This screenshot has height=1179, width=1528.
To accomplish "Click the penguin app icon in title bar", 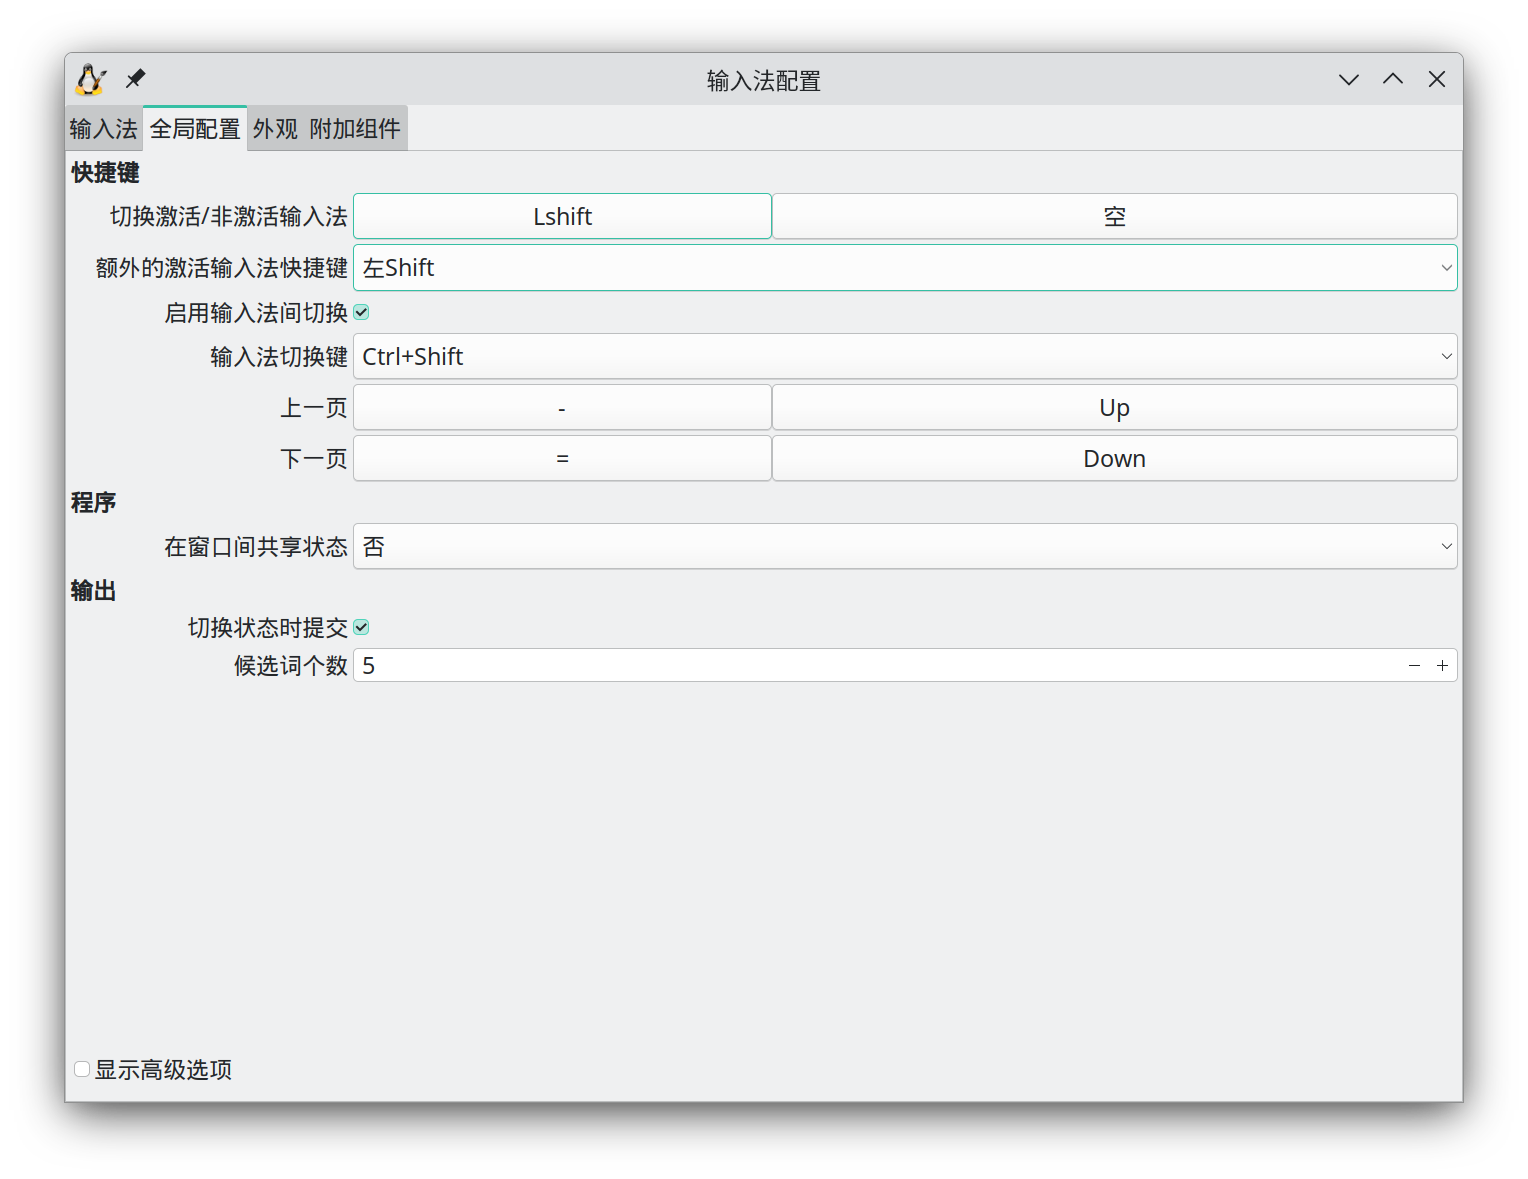I will (x=90, y=80).
